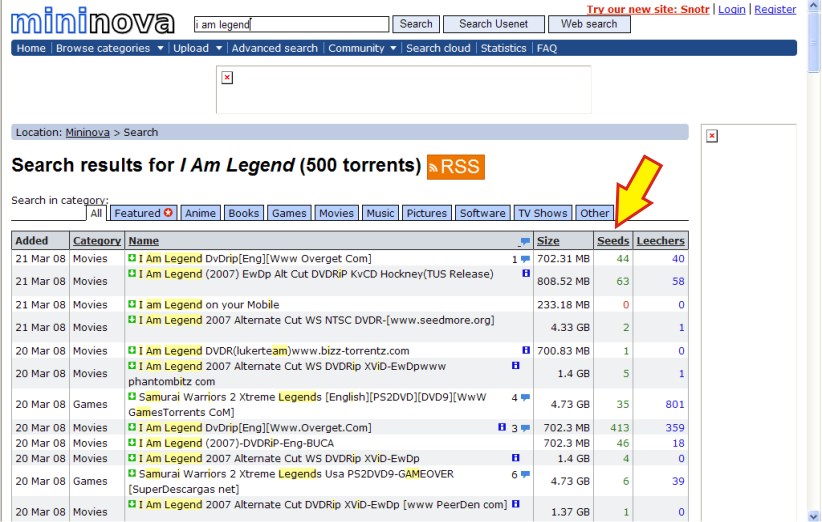Open the Register link
822x522 pixels.
(775, 9)
